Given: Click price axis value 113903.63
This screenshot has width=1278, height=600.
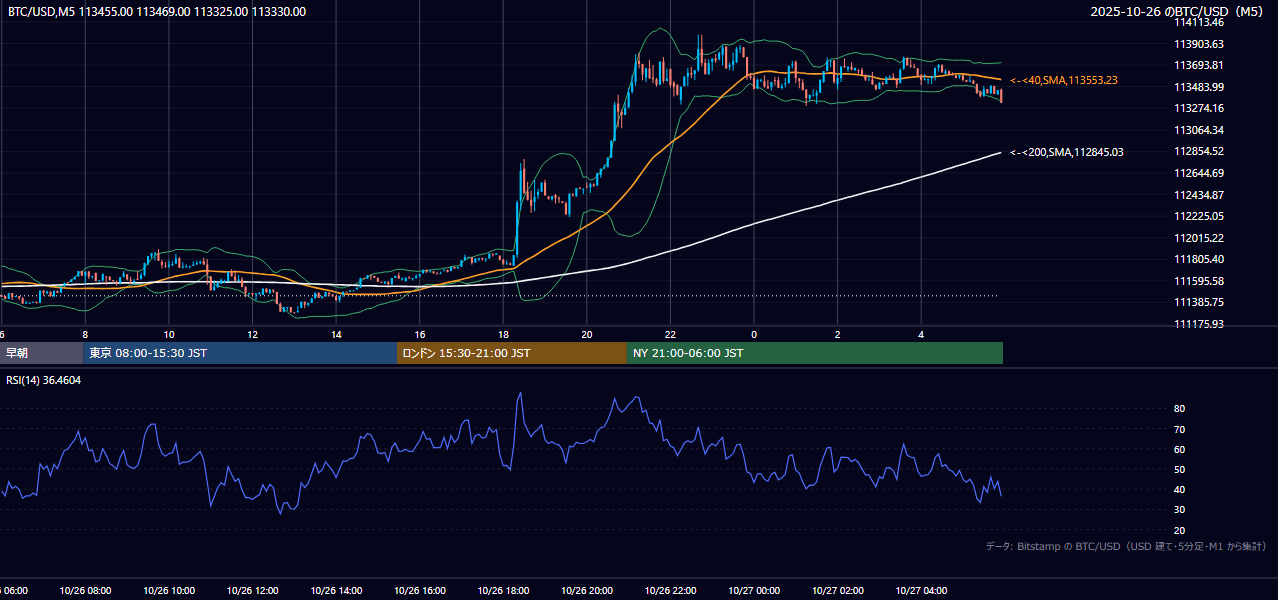Looking at the screenshot, I should (x=1198, y=44).
